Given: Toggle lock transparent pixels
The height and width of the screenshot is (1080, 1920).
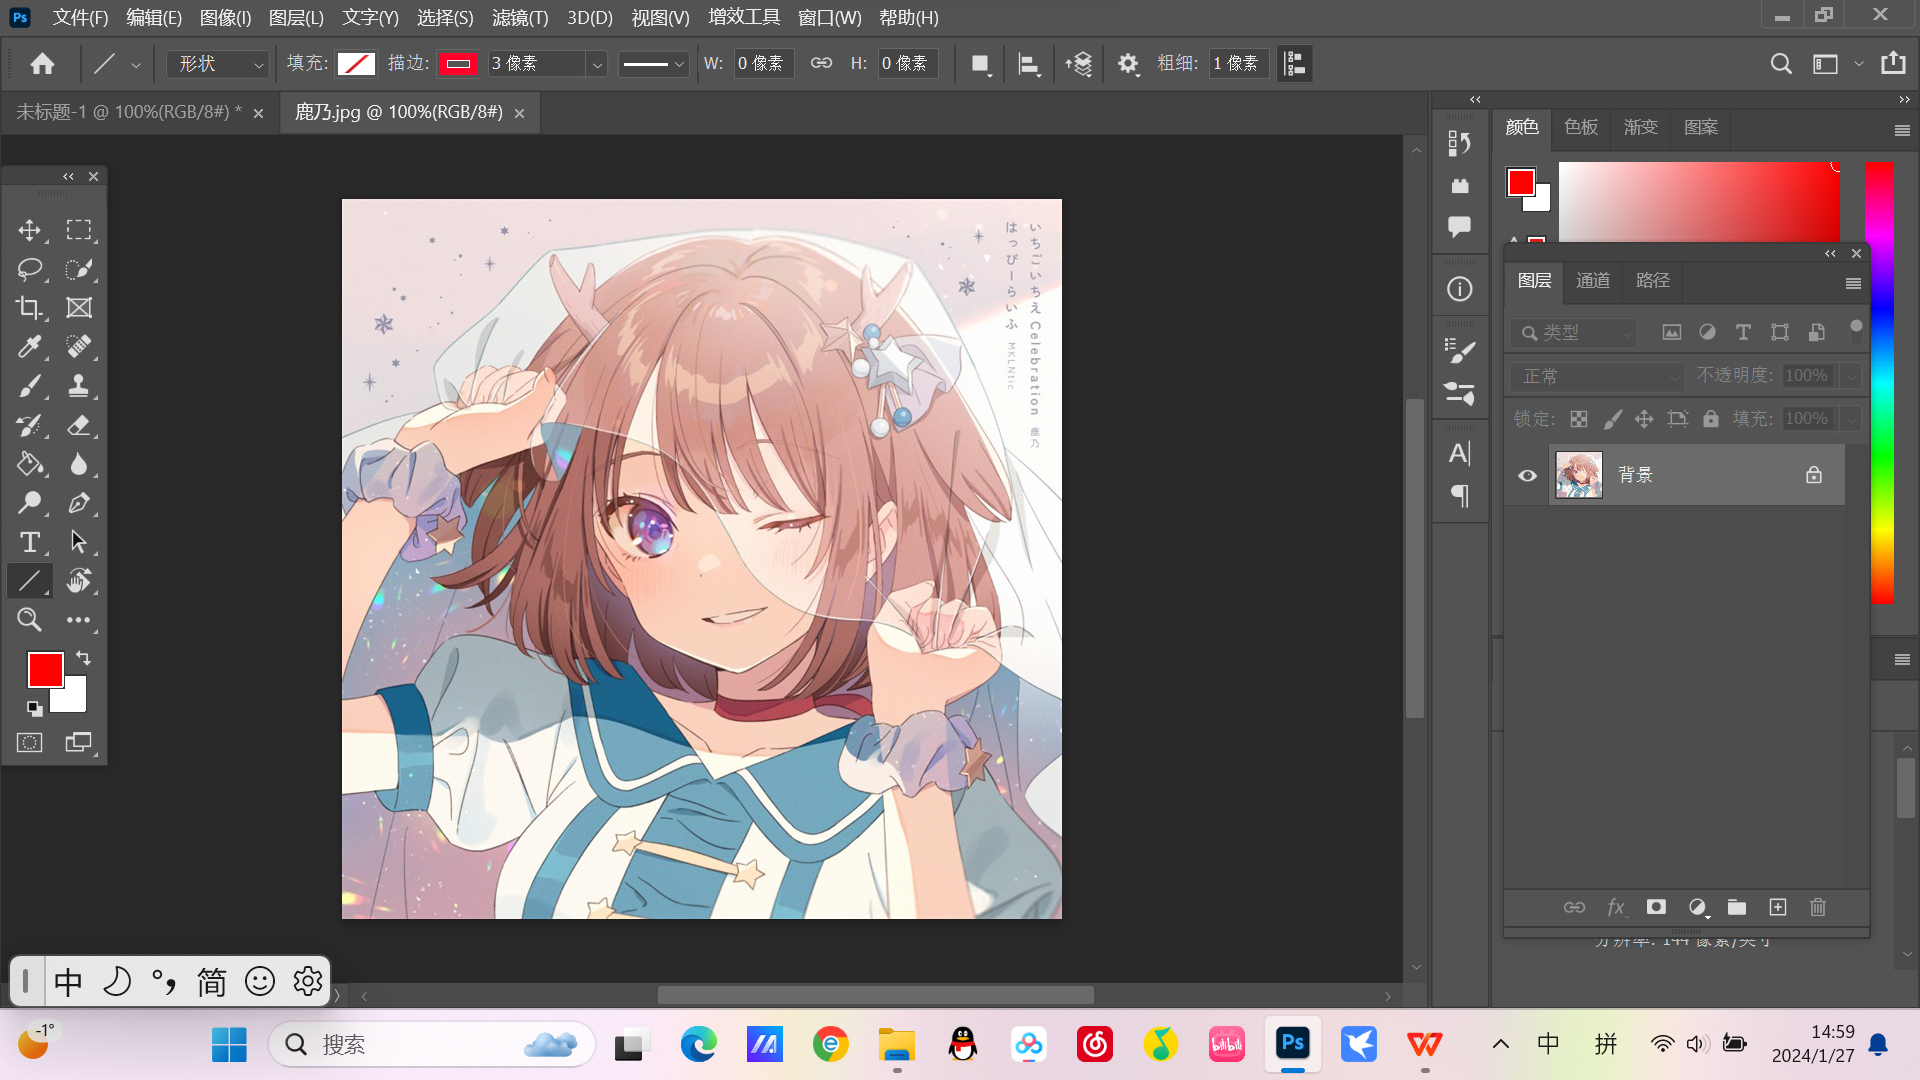Looking at the screenshot, I should [1579, 419].
